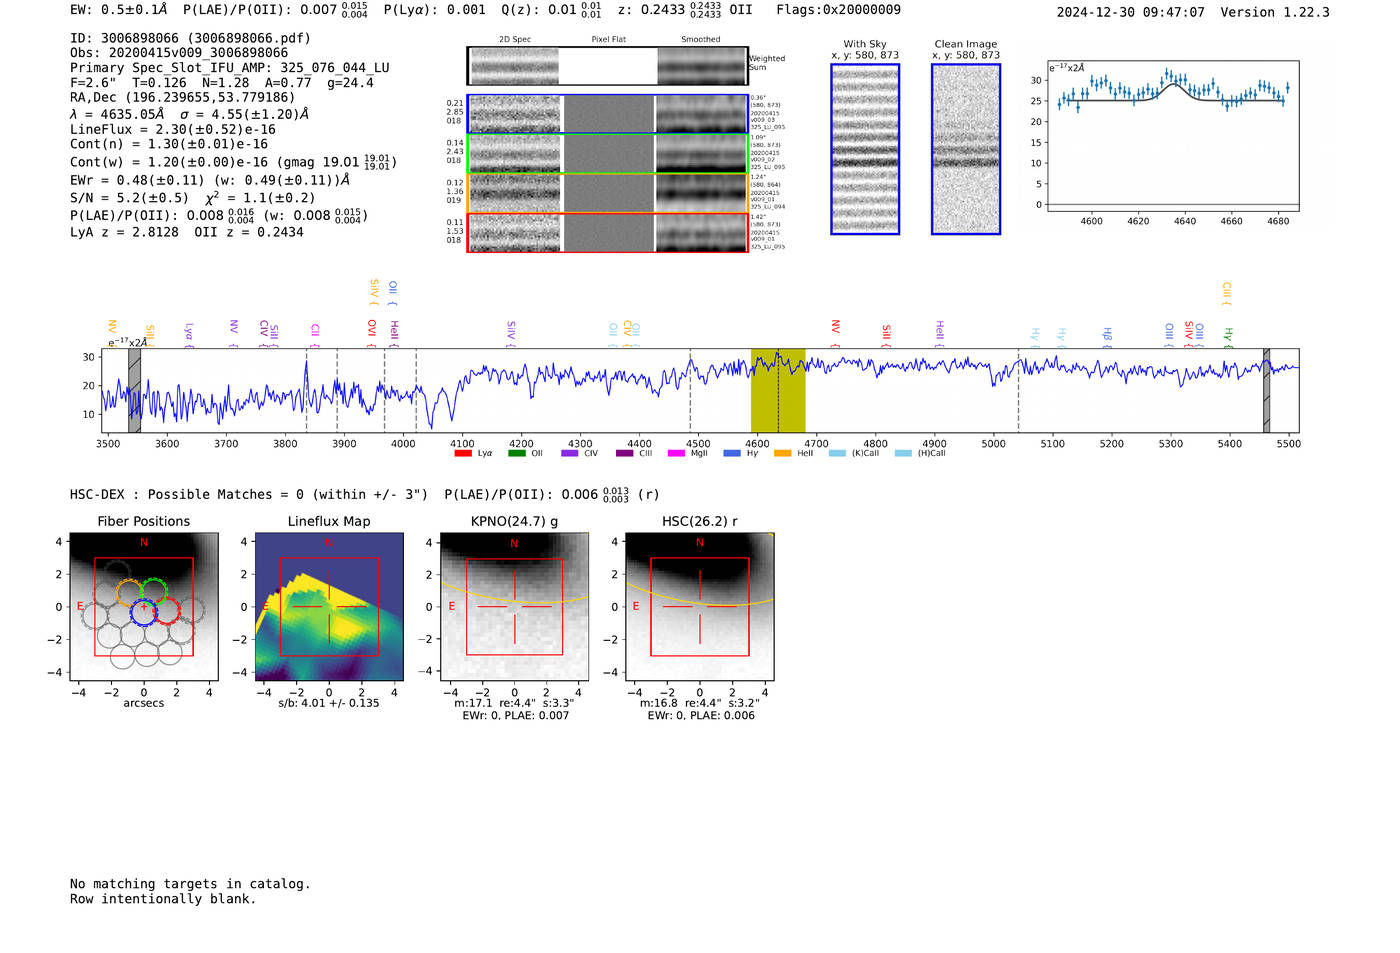Click the m:17.1 re:4.4" KPNO caption
The width and height of the screenshot is (1400, 953).
pyautogui.click(x=515, y=703)
